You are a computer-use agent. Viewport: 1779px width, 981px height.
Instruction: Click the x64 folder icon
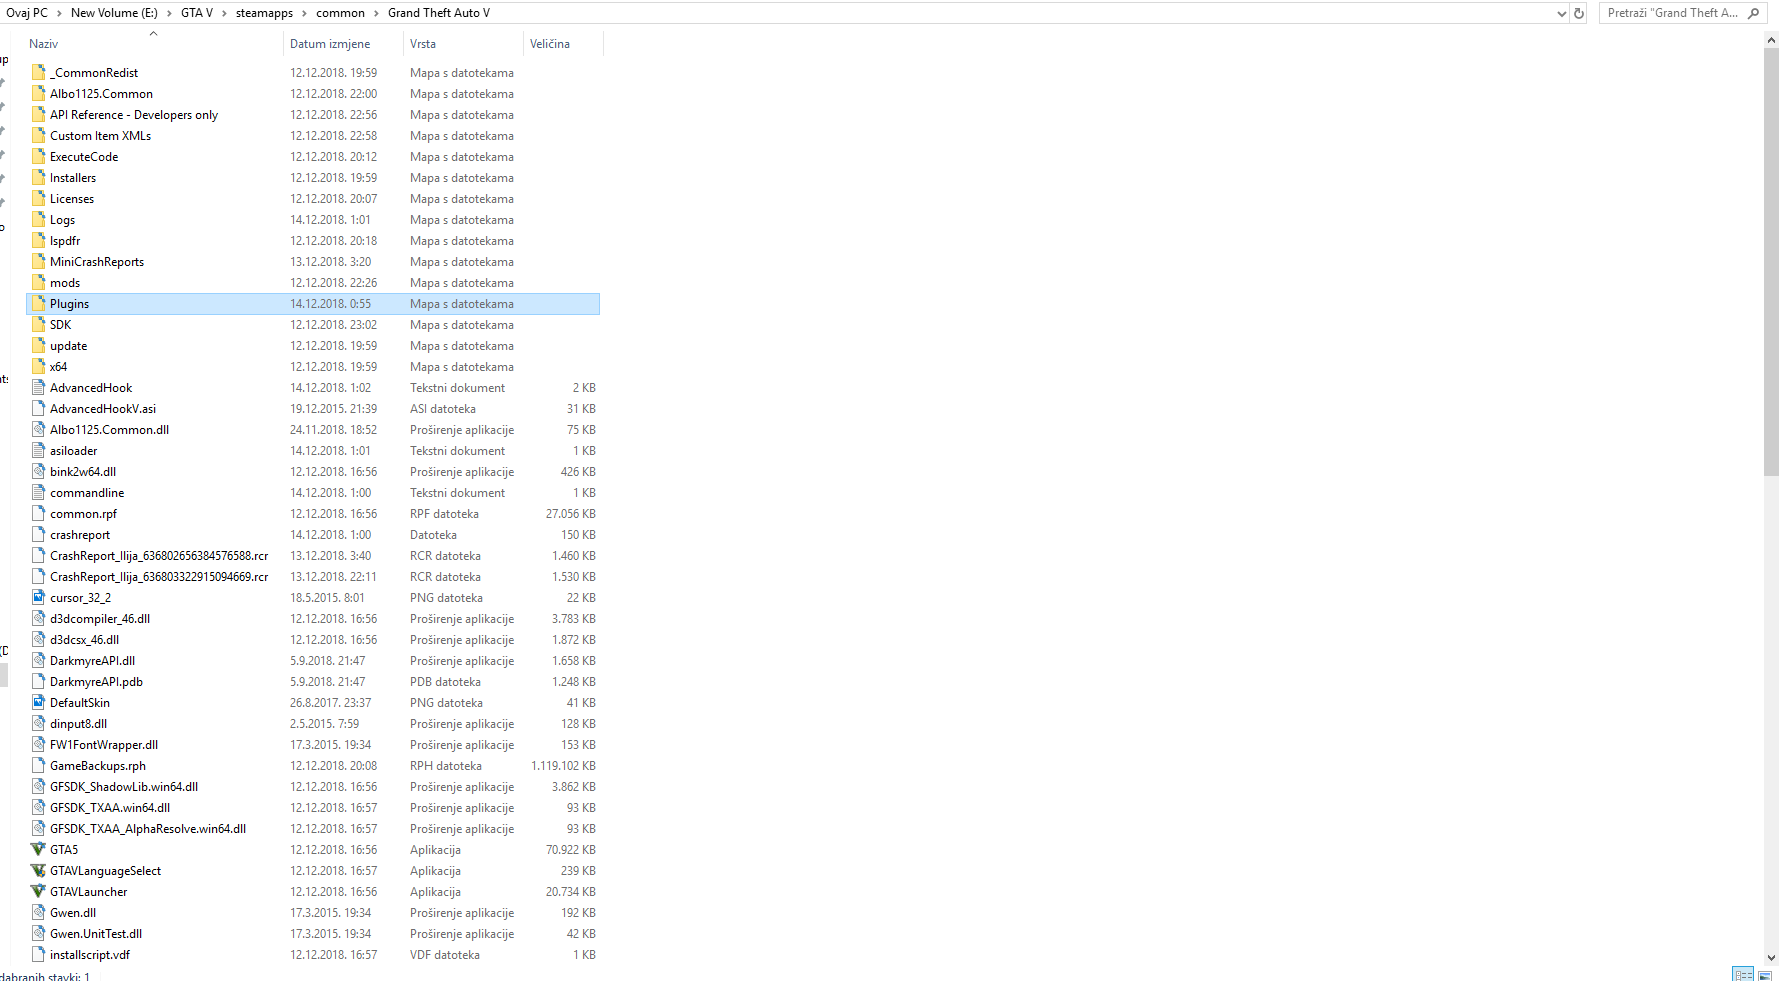(39, 366)
